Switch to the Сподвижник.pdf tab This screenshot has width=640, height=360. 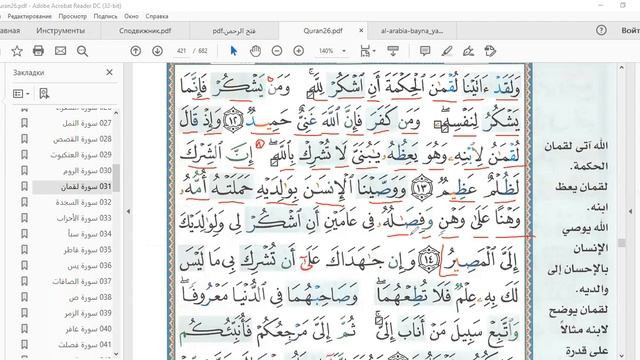[x=145, y=31]
